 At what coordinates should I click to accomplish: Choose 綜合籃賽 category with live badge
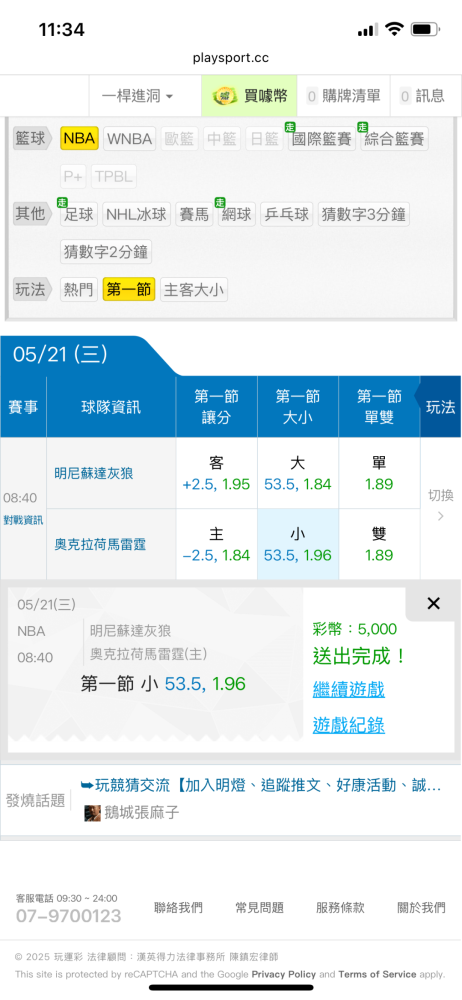click(394, 138)
